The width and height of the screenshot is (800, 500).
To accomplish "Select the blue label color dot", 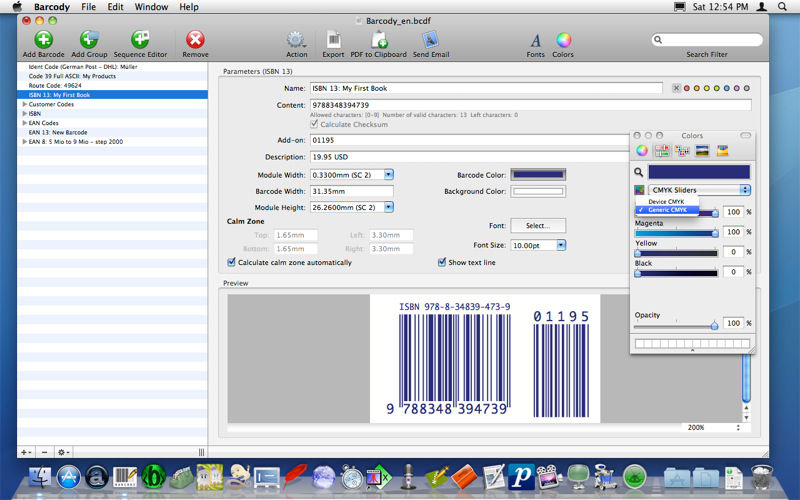I will pos(727,88).
